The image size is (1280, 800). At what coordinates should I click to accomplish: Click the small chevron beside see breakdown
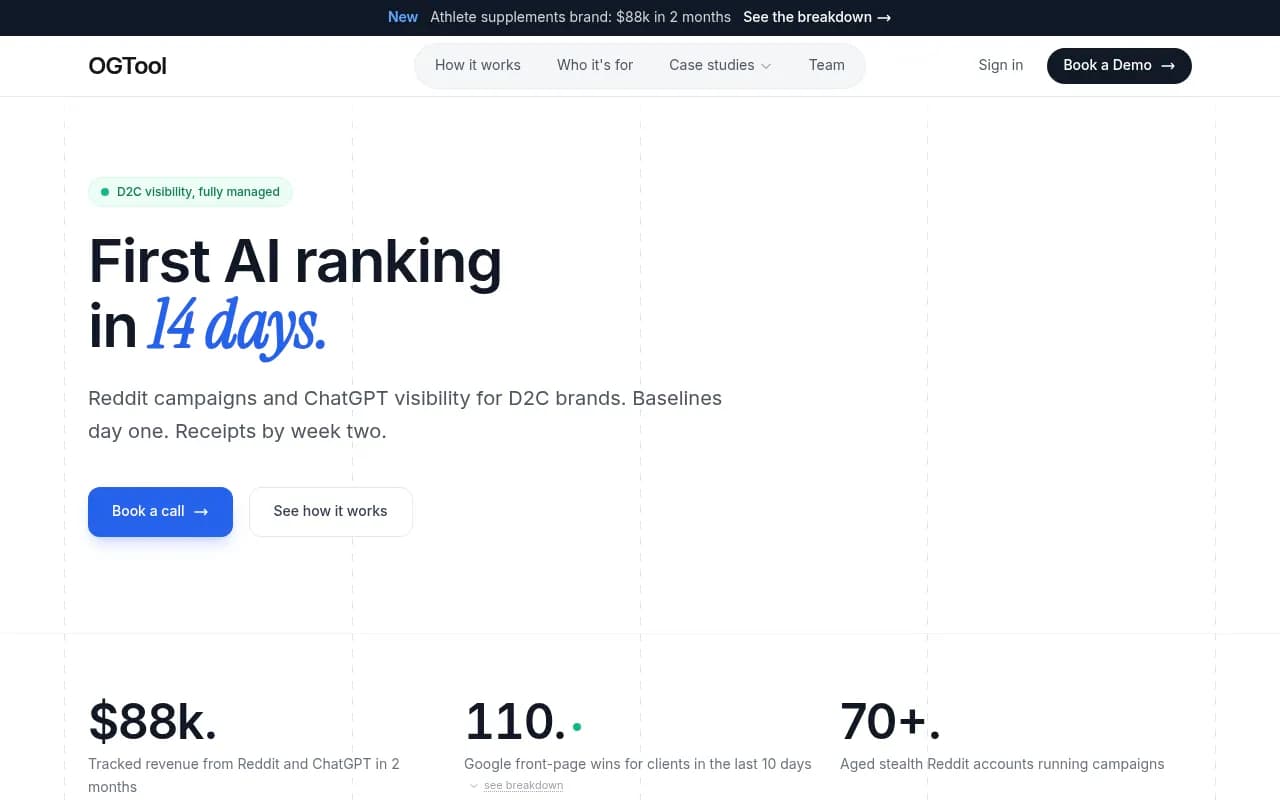(474, 786)
